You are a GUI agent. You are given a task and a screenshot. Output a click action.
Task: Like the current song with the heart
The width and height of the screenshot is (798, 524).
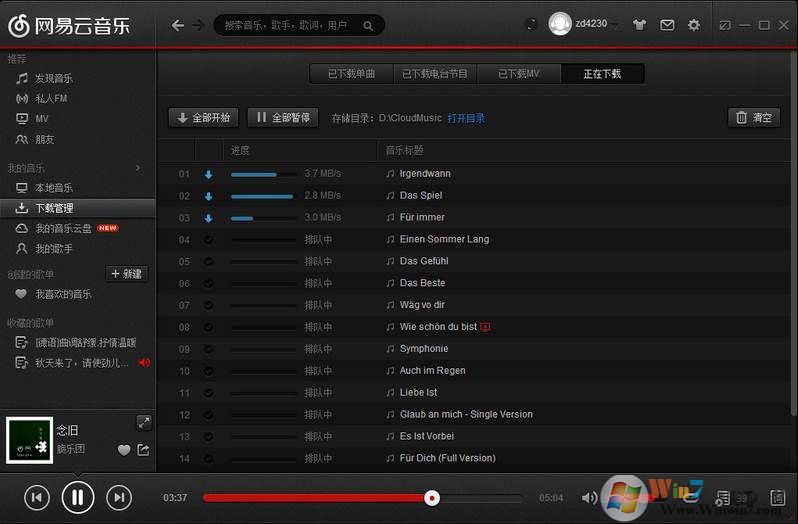point(124,450)
